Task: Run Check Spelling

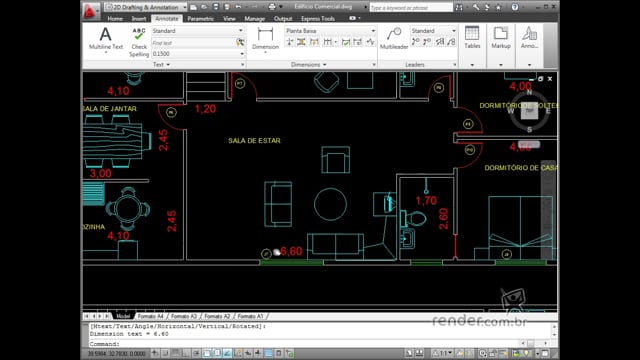Action: coord(139,42)
